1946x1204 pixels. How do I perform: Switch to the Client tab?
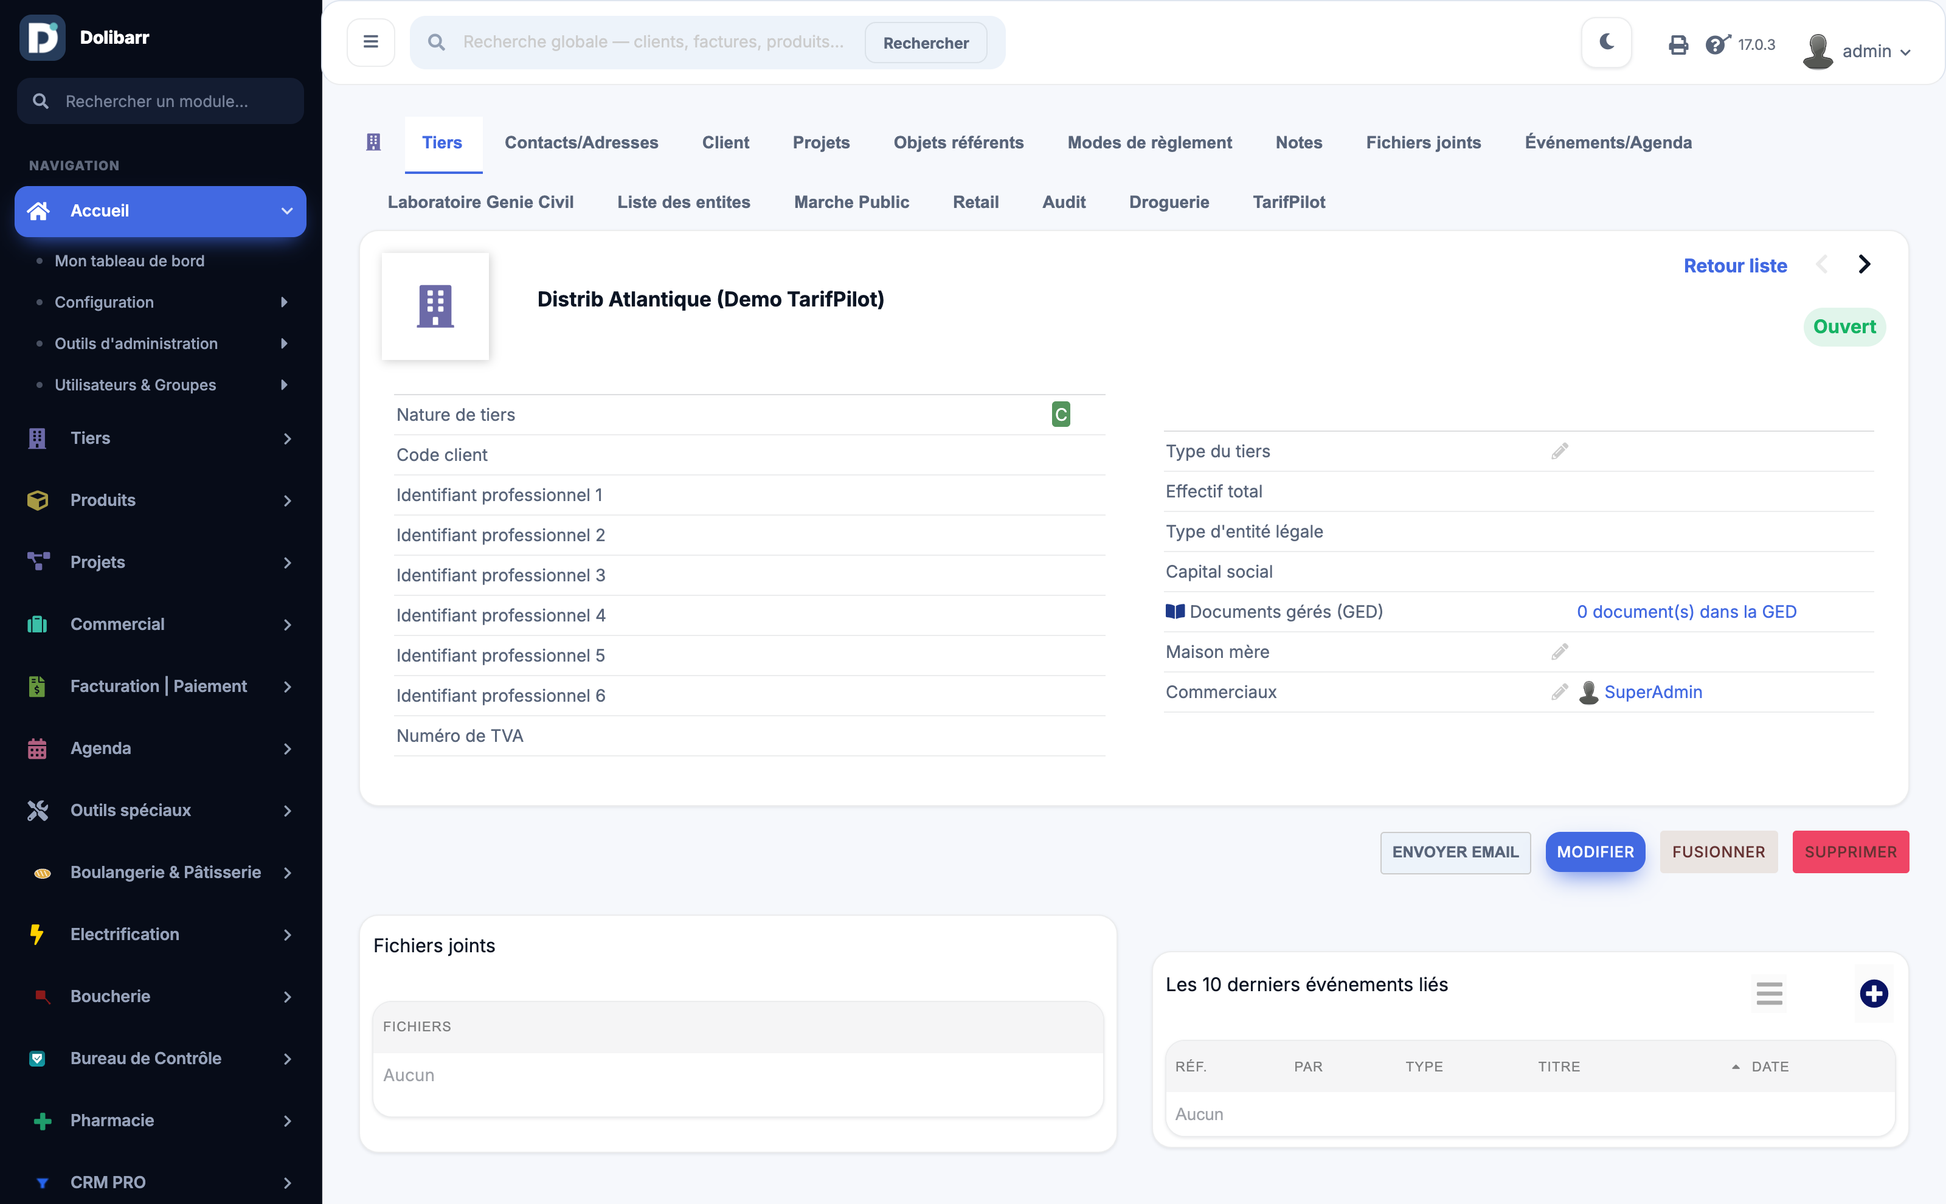pos(725,143)
